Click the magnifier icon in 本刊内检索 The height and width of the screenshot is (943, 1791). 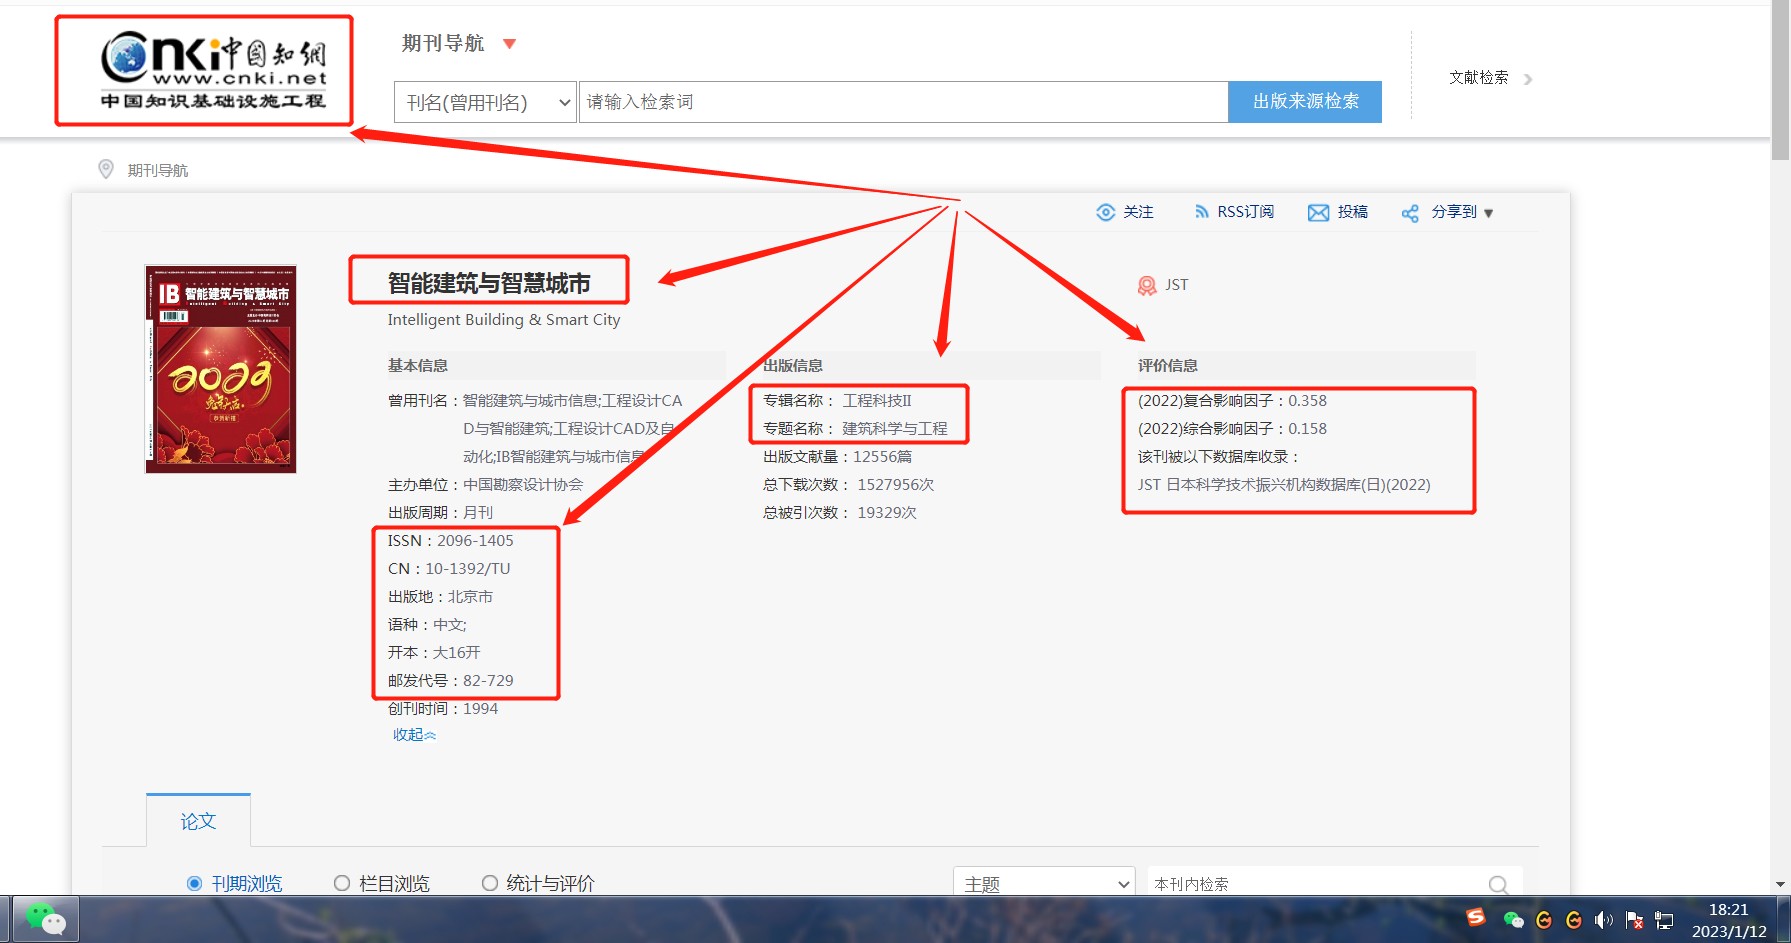[x=1498, y=884]
